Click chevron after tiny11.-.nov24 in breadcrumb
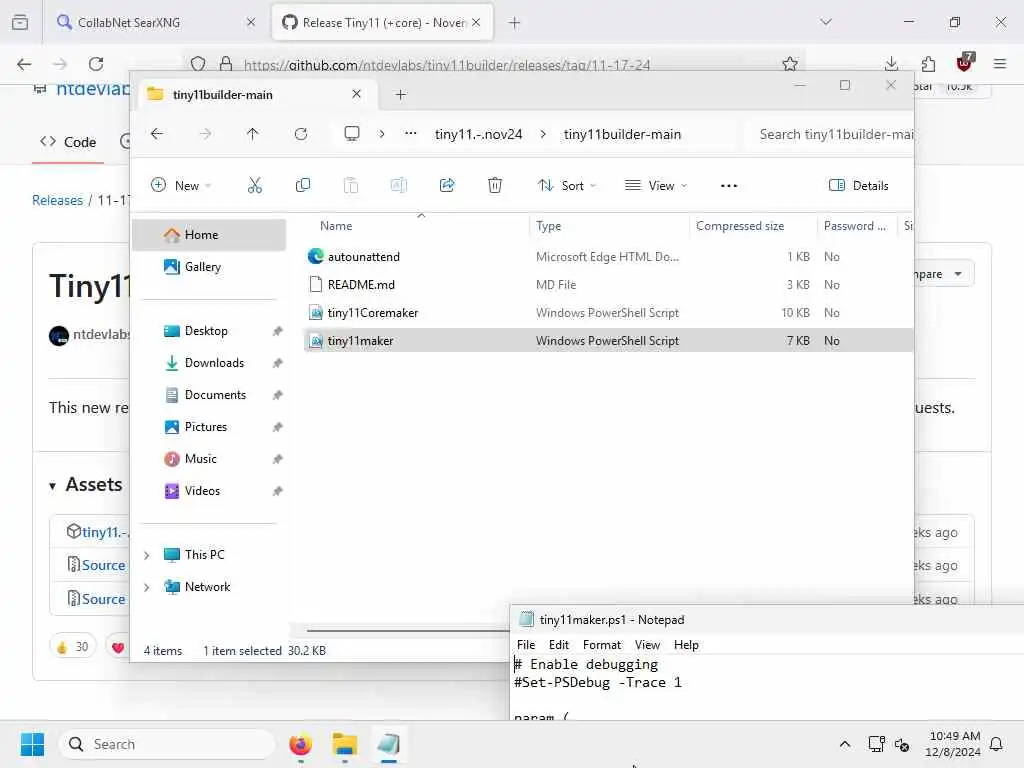This screenshot has width=1024, height=768. pos(543,134)
